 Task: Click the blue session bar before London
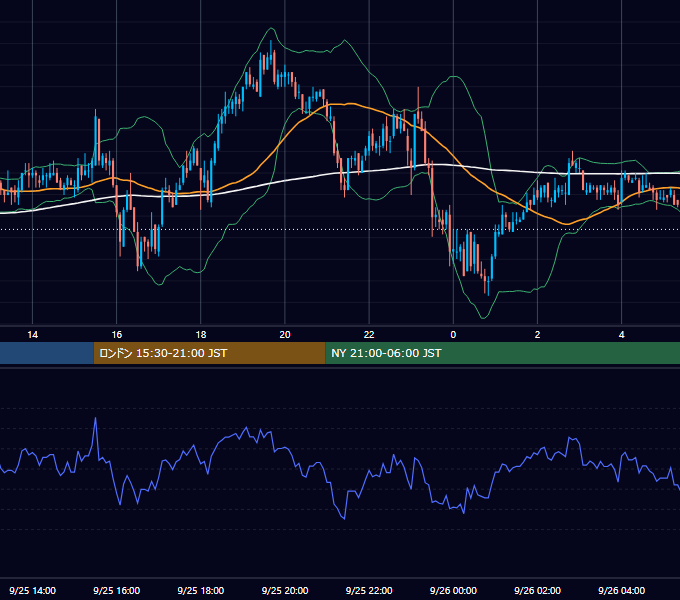point(46,353)
